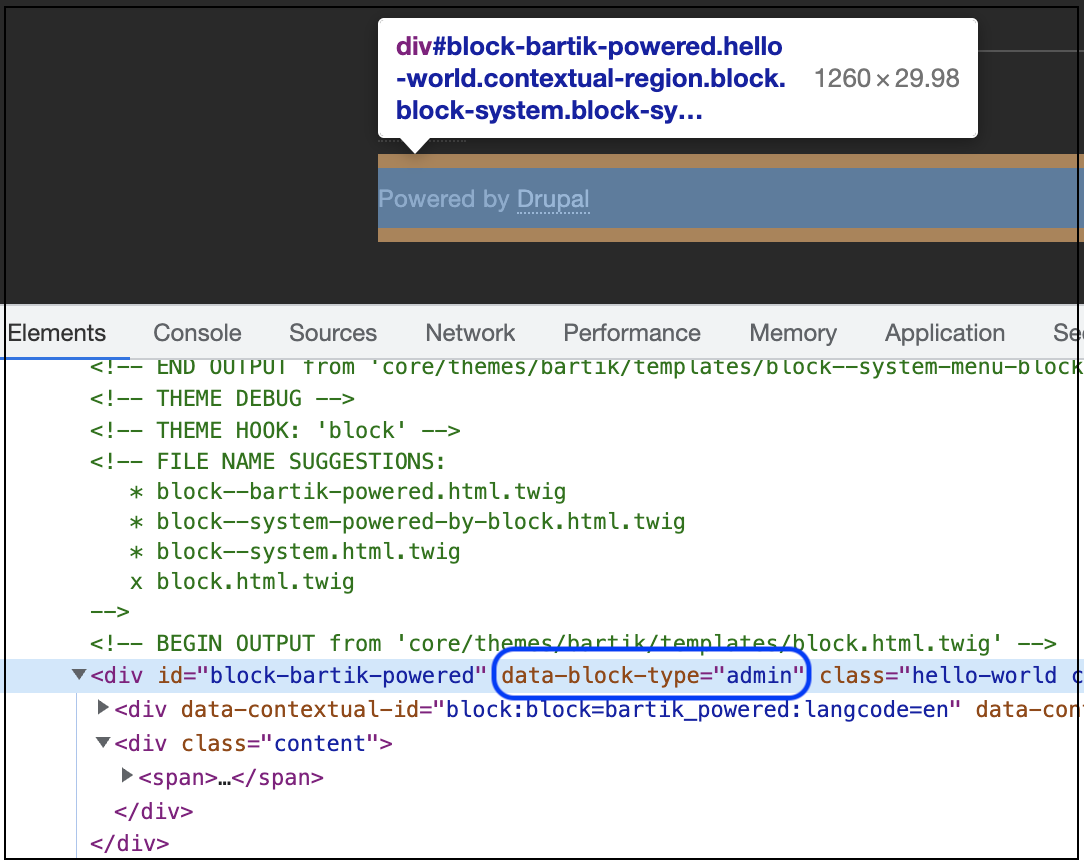Click the block--system-powered-by-block.html.twig suggestion line
The image size is (1084, 862).
pyautogui.click(x=420, y=521)
